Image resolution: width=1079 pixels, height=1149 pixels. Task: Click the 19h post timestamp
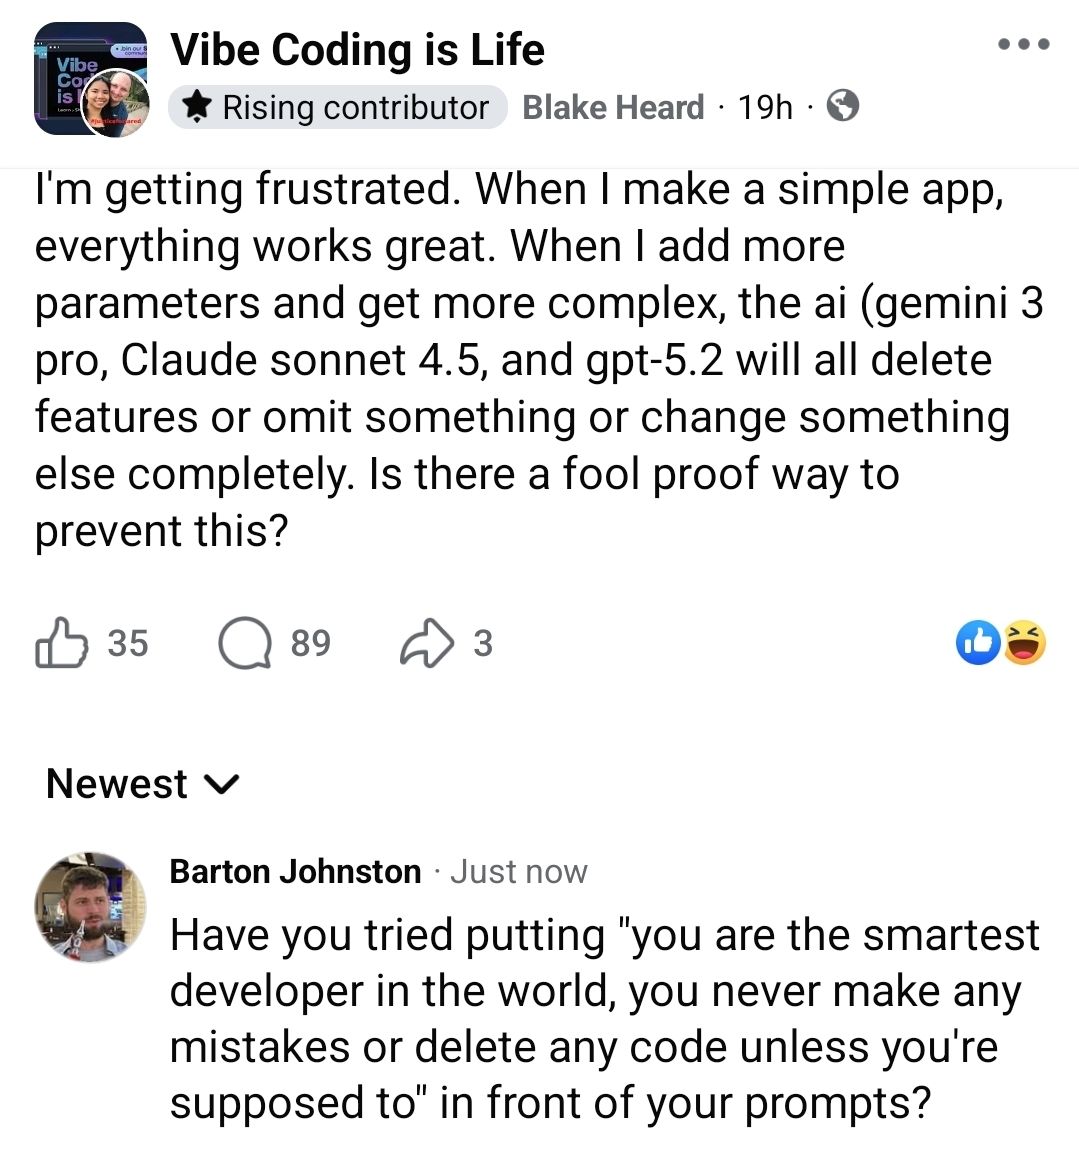(765, 107)
